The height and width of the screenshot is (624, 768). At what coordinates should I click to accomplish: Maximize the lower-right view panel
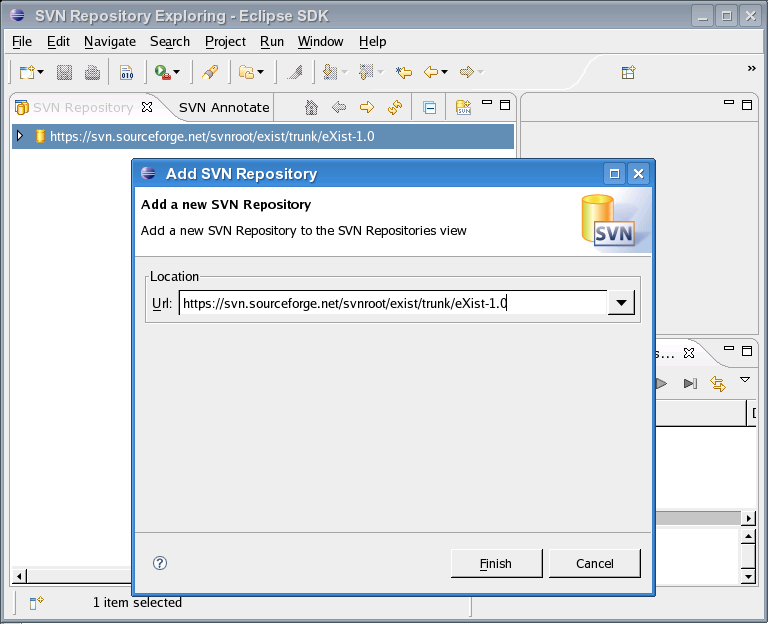pos(747,351)
